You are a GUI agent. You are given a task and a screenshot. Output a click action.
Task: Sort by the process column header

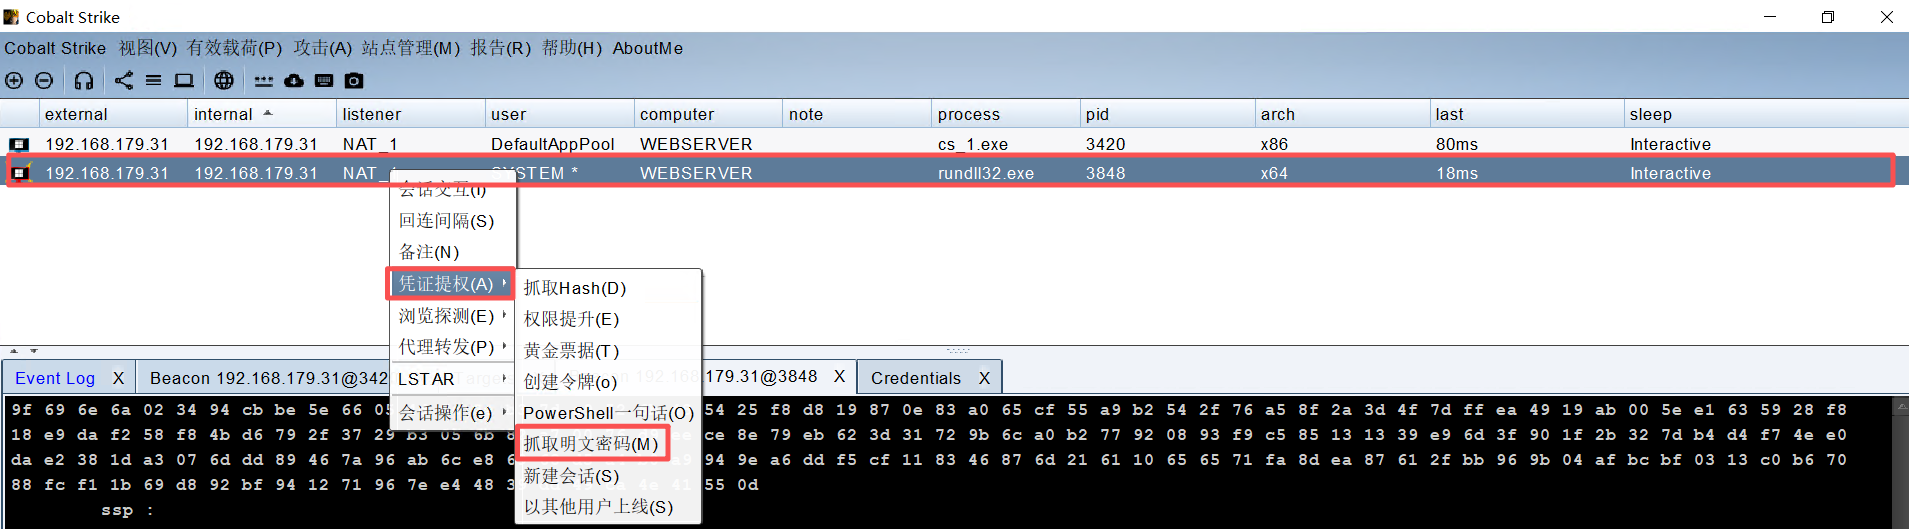pyautogui.click(x=1006, y=114)
